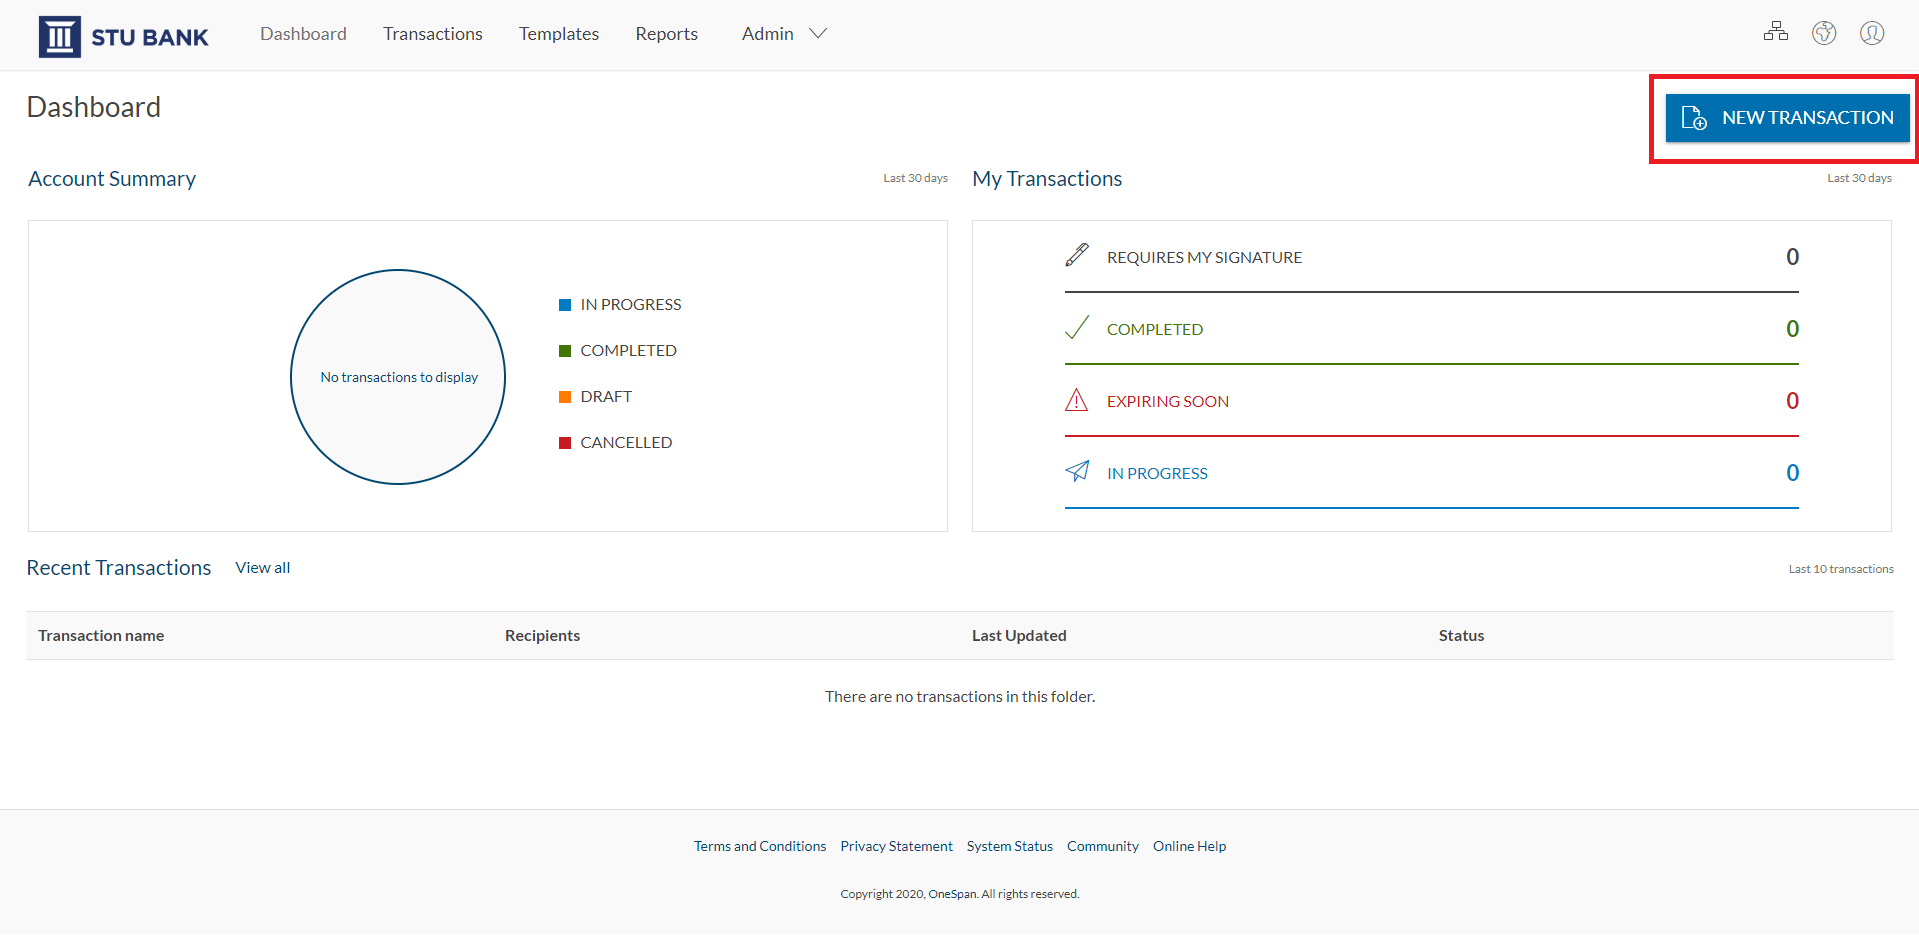Expand the Admin dropdown chevron

pos(818,34)
